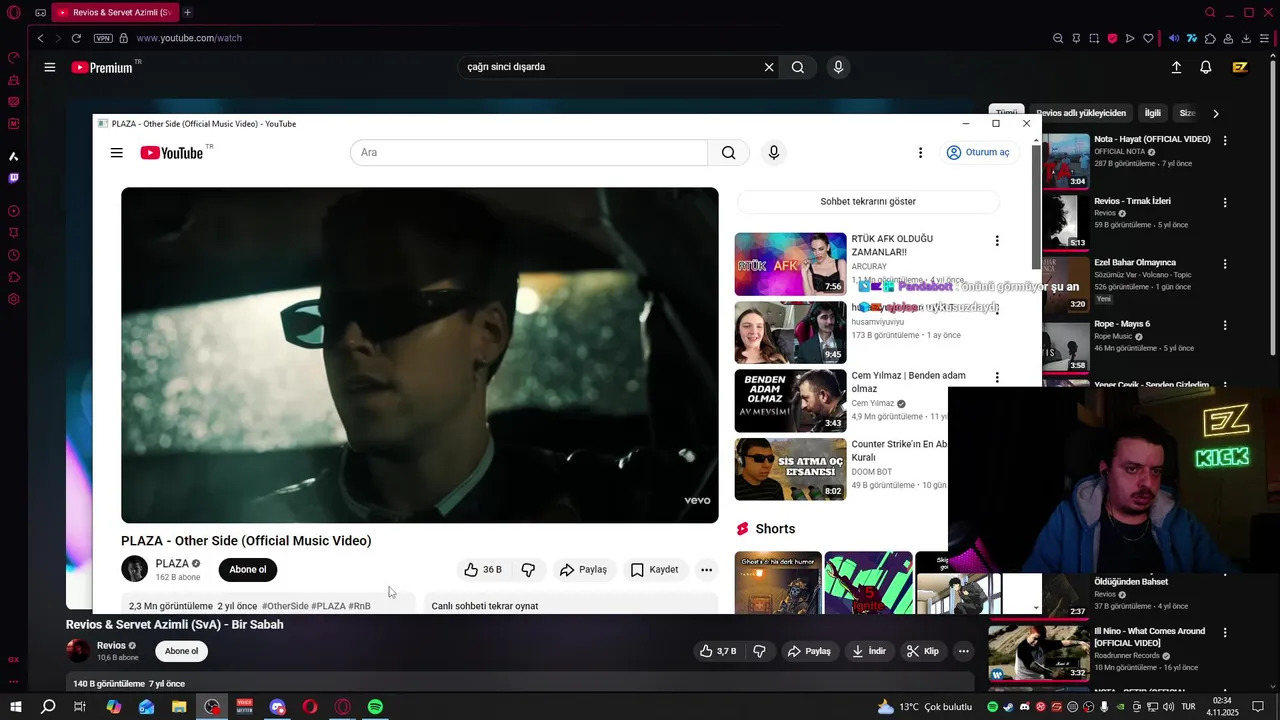Share the Bir Sabah video with Paylaş
The image size is (1280, 720).
[809, 651]
